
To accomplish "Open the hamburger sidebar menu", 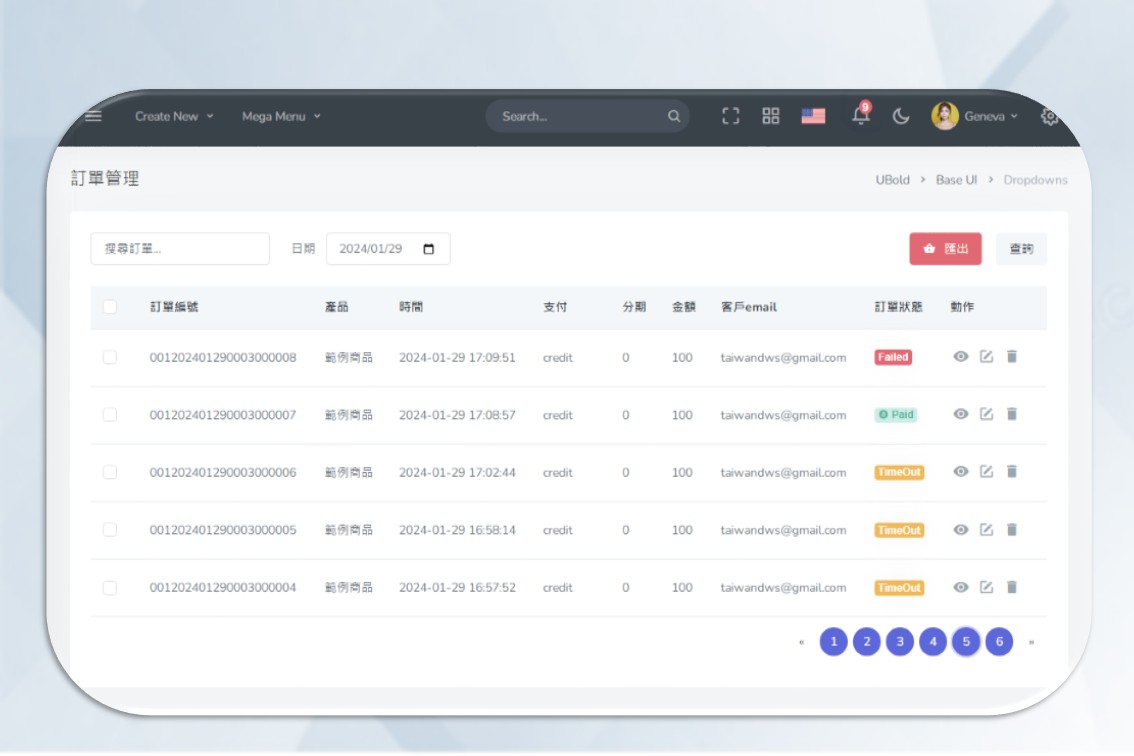I will click(x=93, y=116).
